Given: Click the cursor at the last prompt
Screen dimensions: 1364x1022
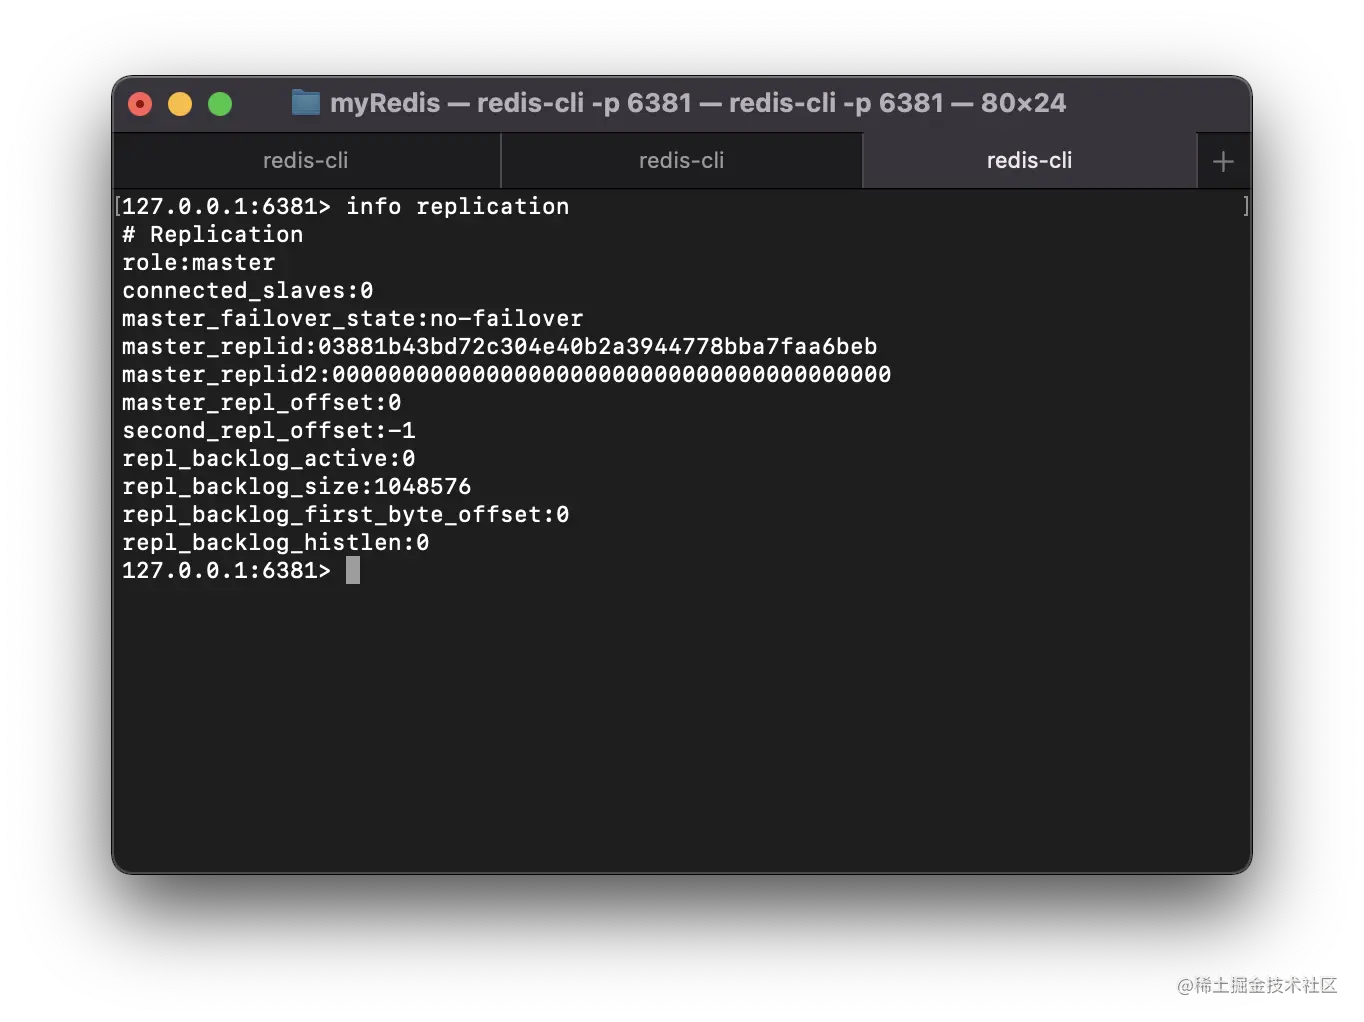Looking at the screenshot, I should point(353,570).
